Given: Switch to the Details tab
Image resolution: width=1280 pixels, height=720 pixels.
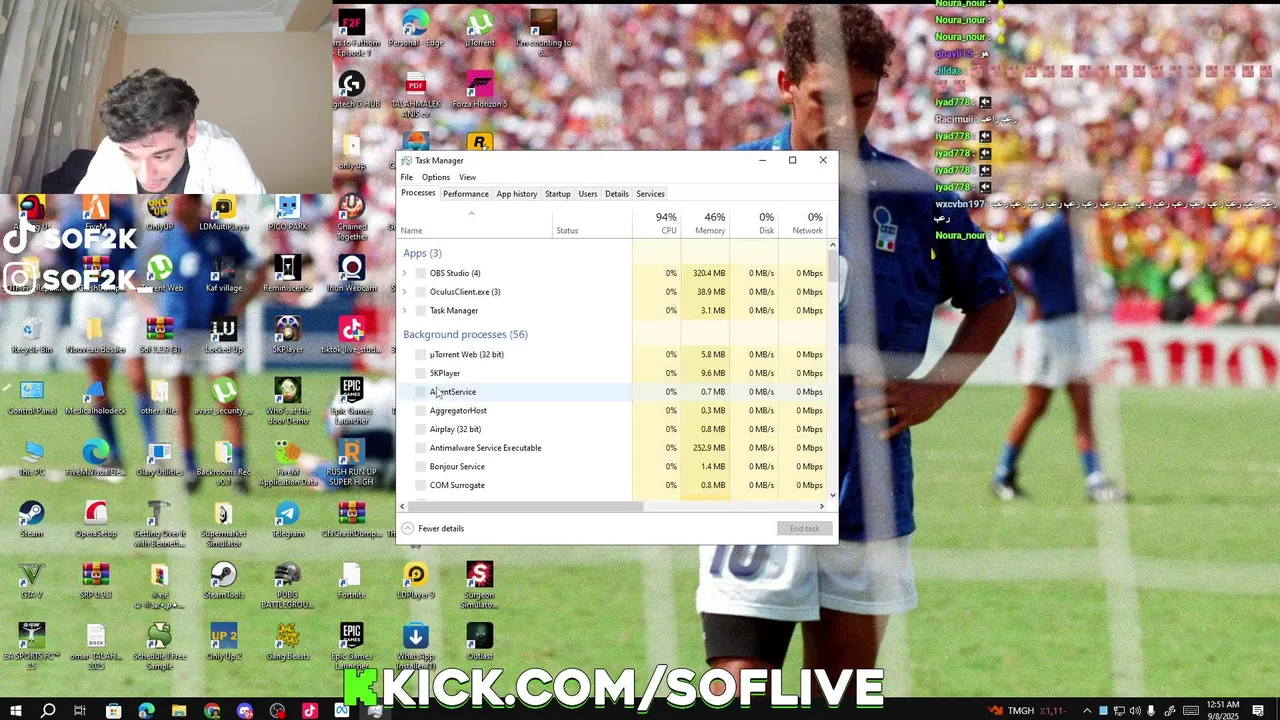Looking at the screenshot, I should (617, 194).
